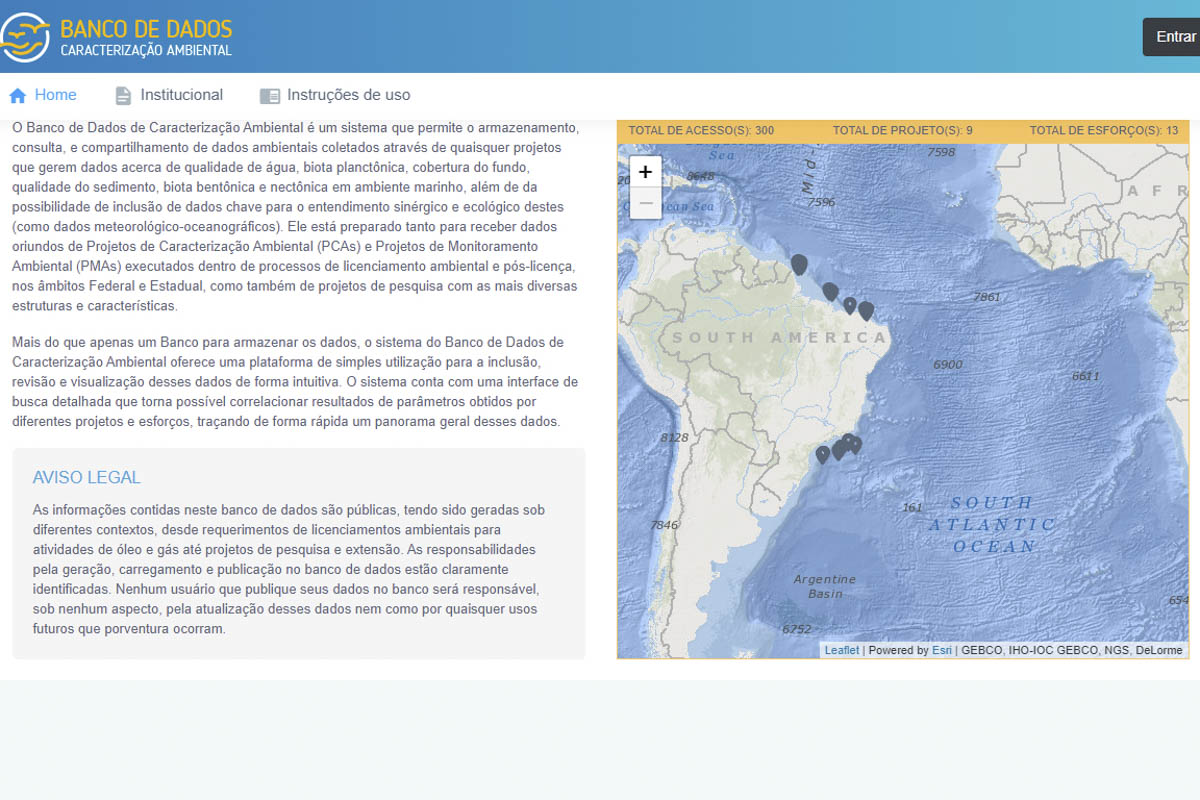Open the Esri attribution link

942,650
